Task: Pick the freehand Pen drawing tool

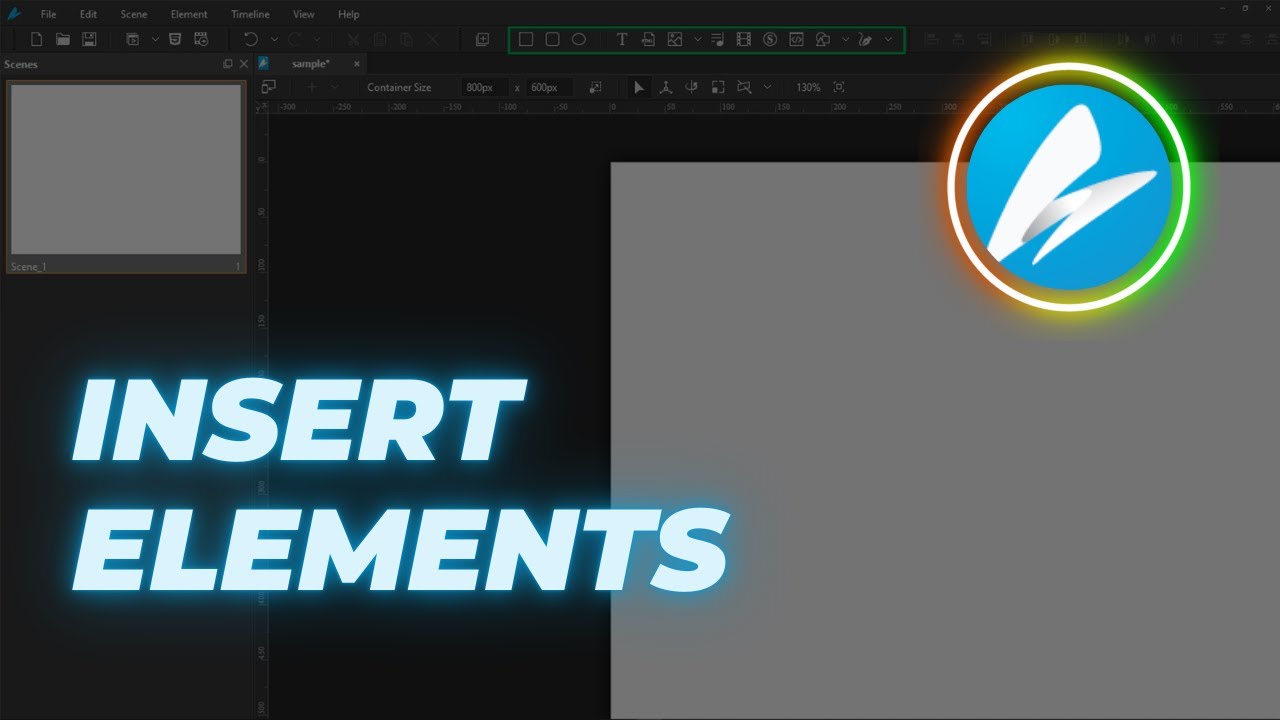Action: coord(866,40)
